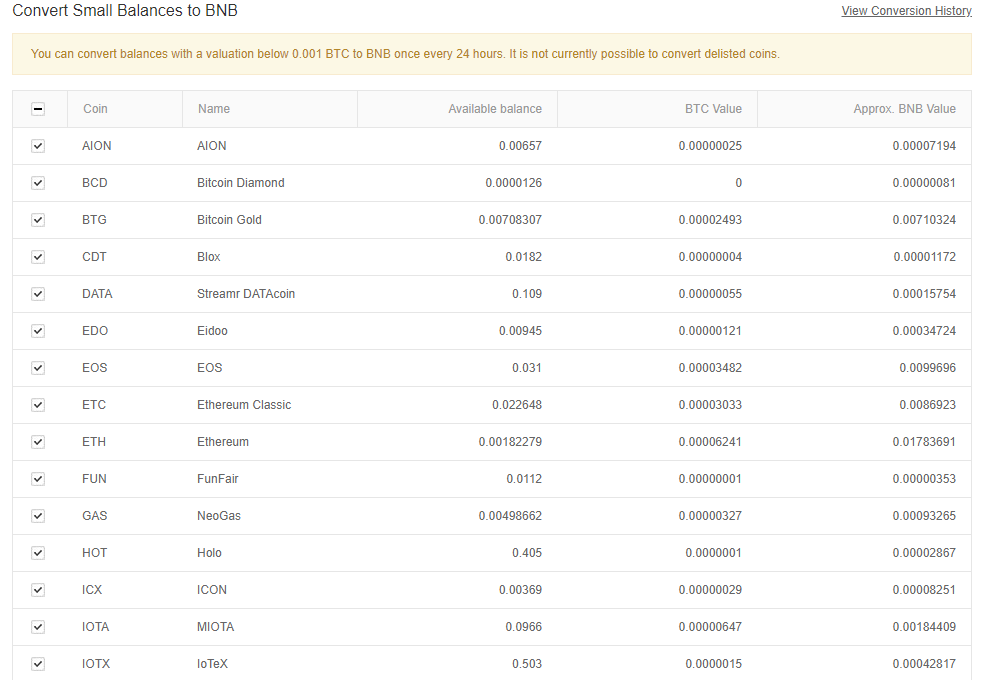Uncheck the Ethereum Classic (ETC) checkbox
The width and height of the screenshot is (996, 680).
38,405
